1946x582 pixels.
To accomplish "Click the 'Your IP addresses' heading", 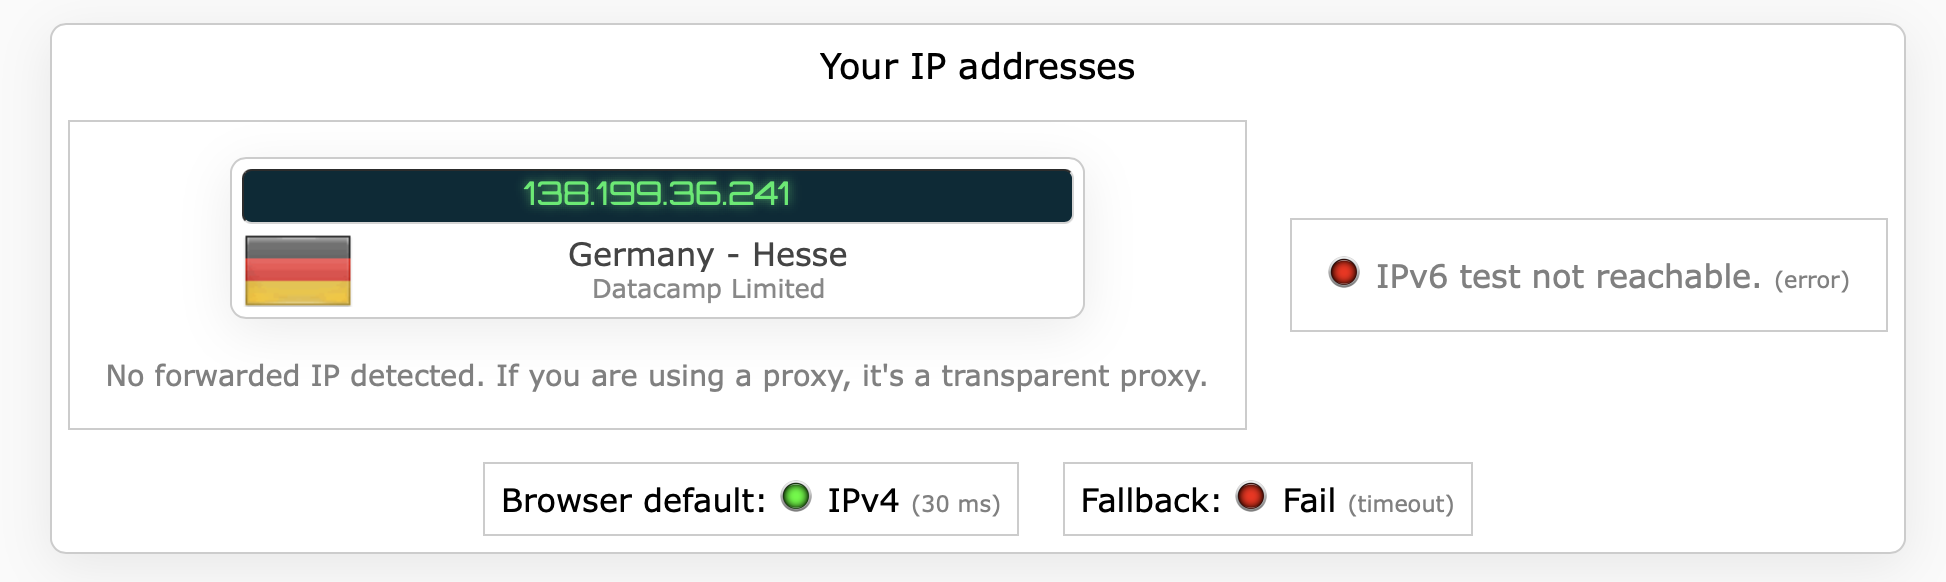I will click(977, 67).
